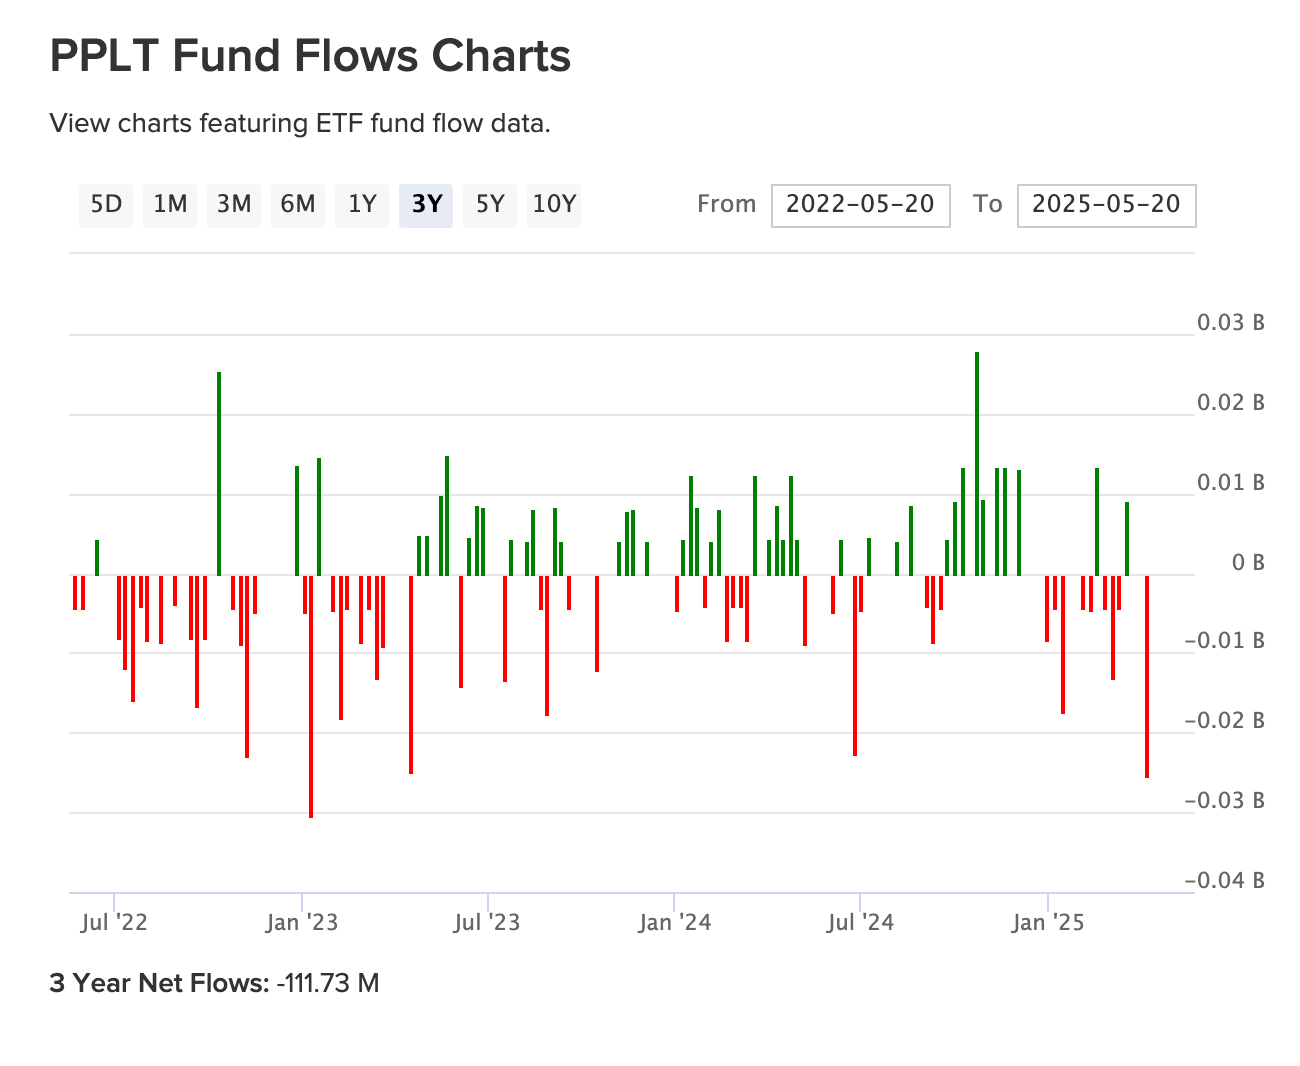The height and width of the screenshot is (1066, 1300).
Task: Click the To label beside date field
Action: [x=987, y=204]
